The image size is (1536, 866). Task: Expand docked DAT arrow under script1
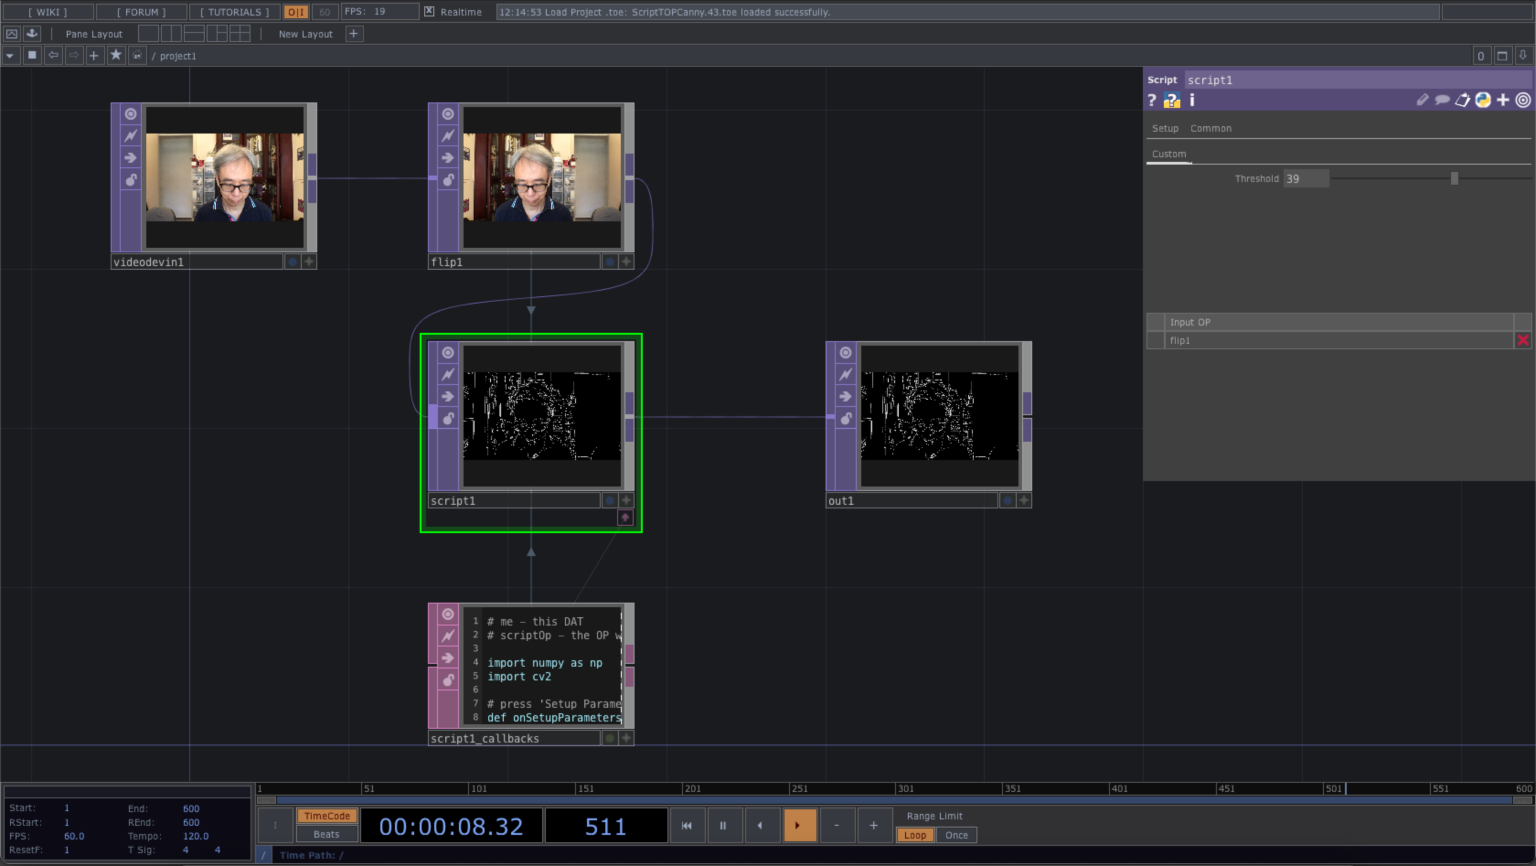coord(625,517)
